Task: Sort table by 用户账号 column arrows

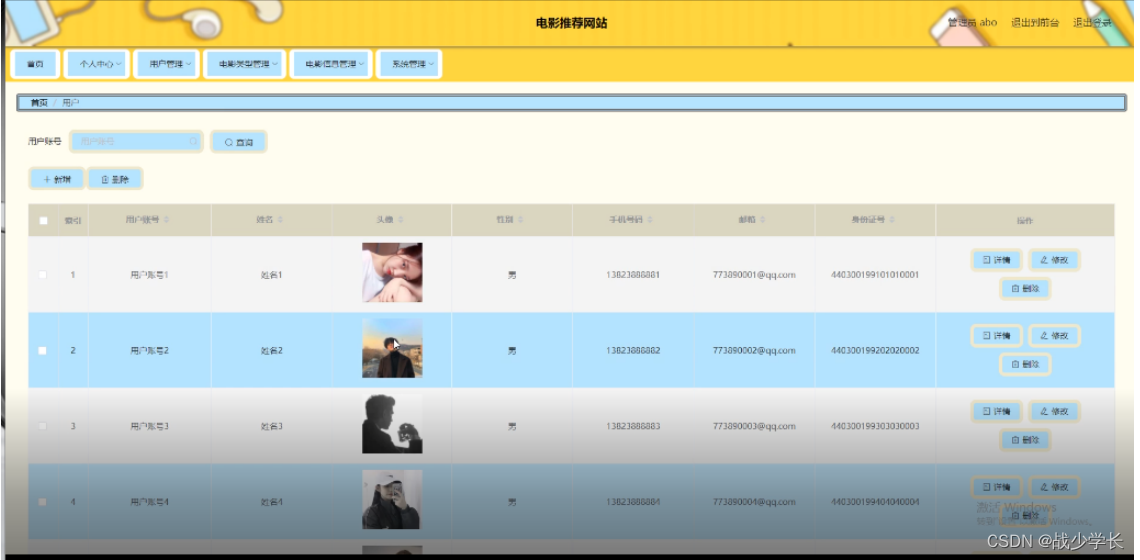Action: (168, 220)
